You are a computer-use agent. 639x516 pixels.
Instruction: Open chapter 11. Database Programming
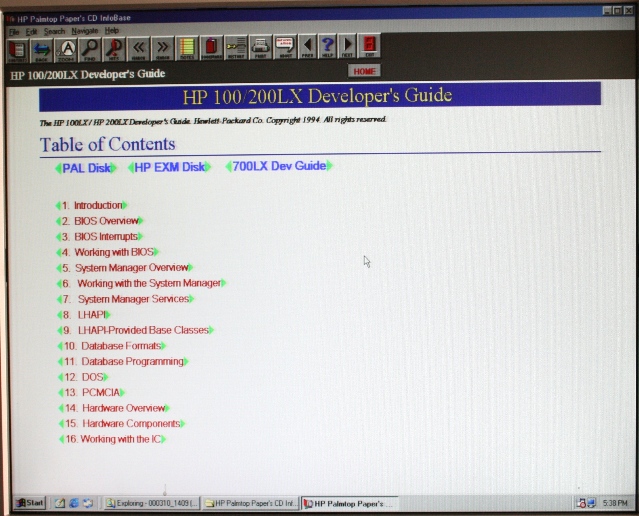tap(123, 362)
